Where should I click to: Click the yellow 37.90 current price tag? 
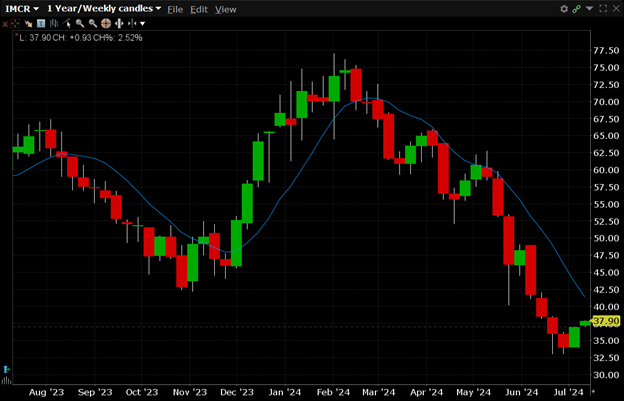(606, 321)
